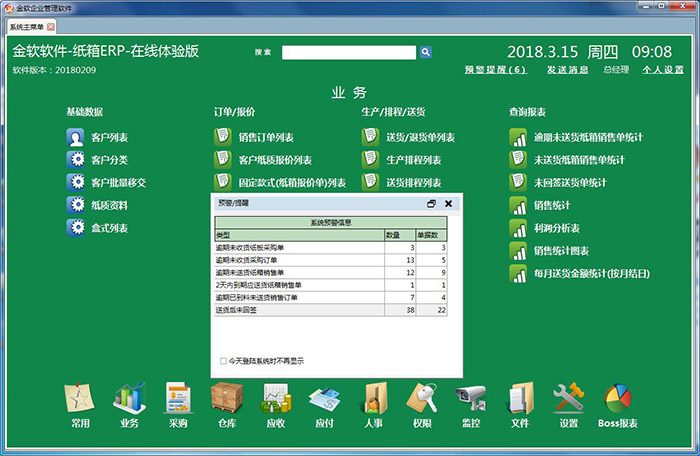Open the 预警提醒(6) link

pyautogui.click(x=495, y=70)
